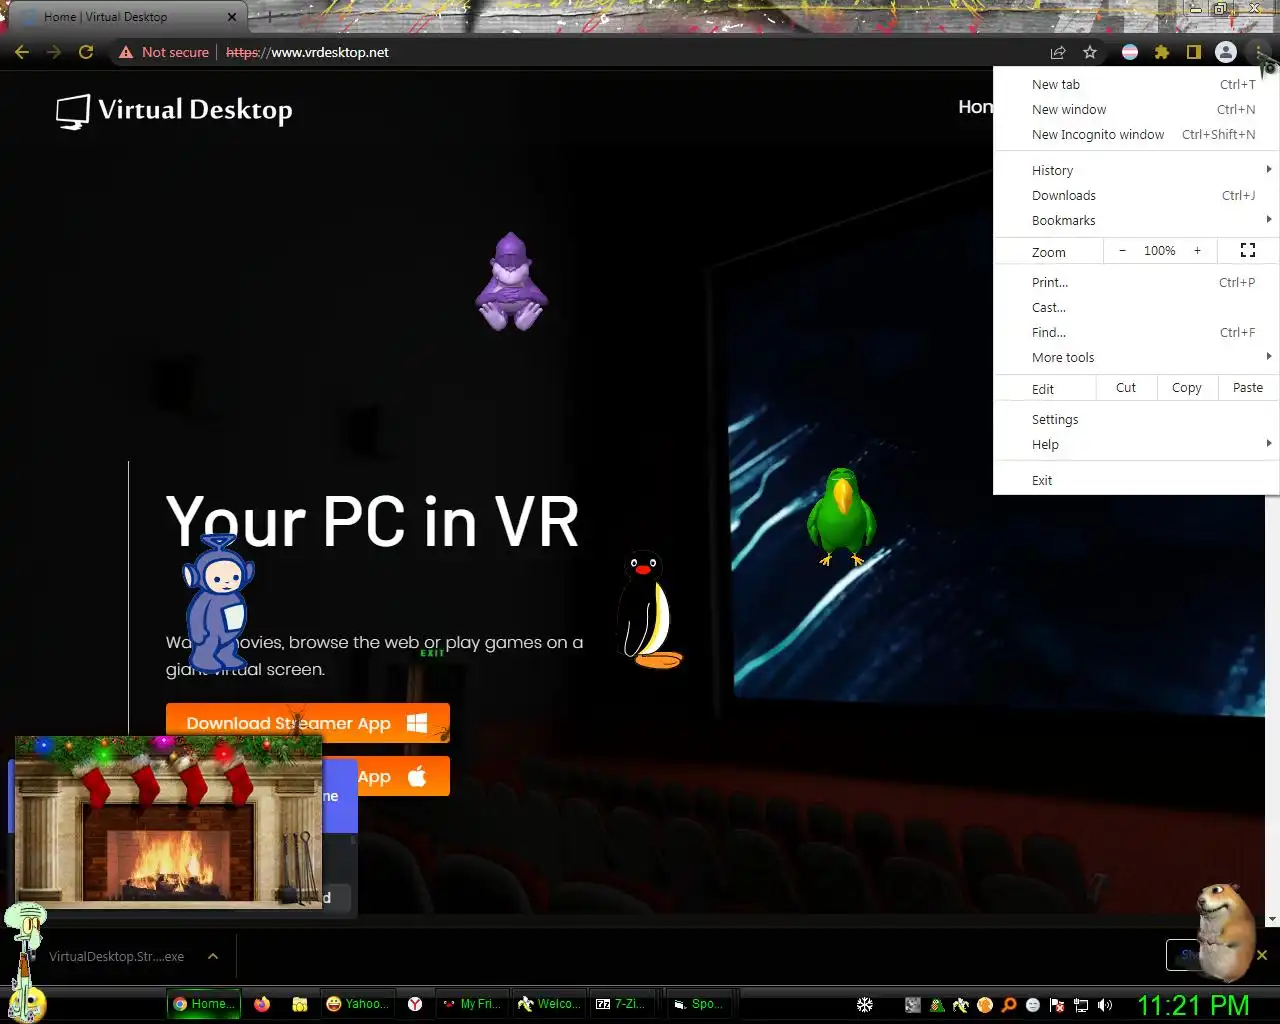Share this page using the share icon
This screenshot has width=1280, height=1024.
[1058, 52]
